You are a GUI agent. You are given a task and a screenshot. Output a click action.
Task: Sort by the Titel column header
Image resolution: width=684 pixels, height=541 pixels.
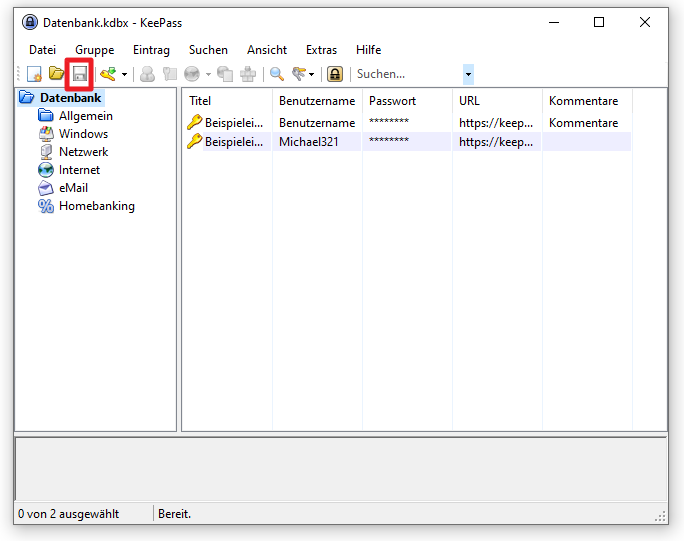click(227, 101)
